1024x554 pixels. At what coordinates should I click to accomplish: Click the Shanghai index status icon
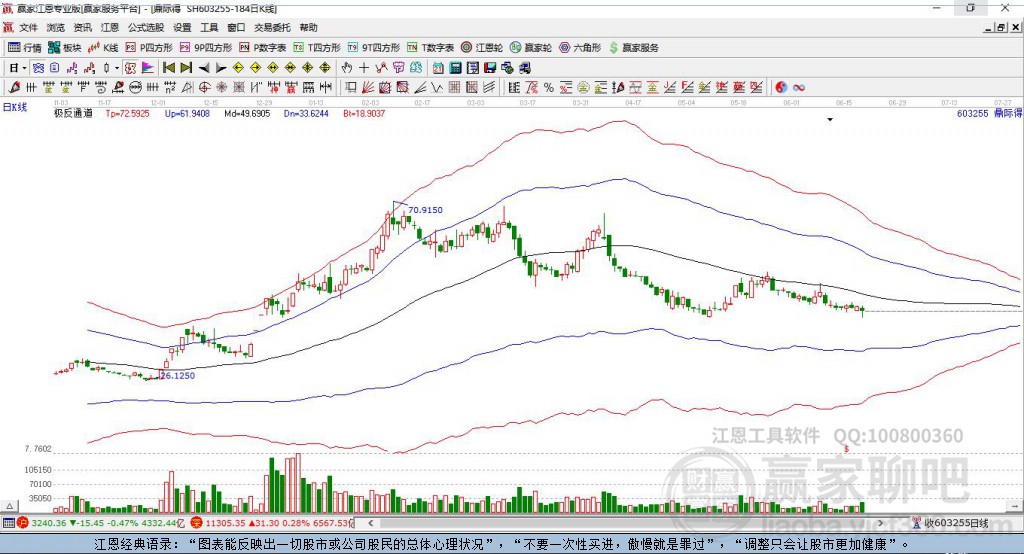click(x=24, y=523)
